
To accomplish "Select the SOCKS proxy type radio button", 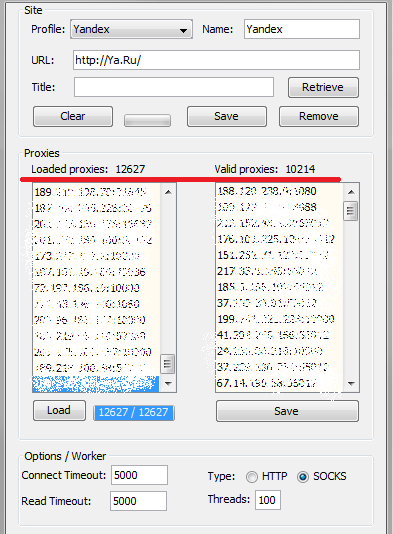I will [302, 476].
